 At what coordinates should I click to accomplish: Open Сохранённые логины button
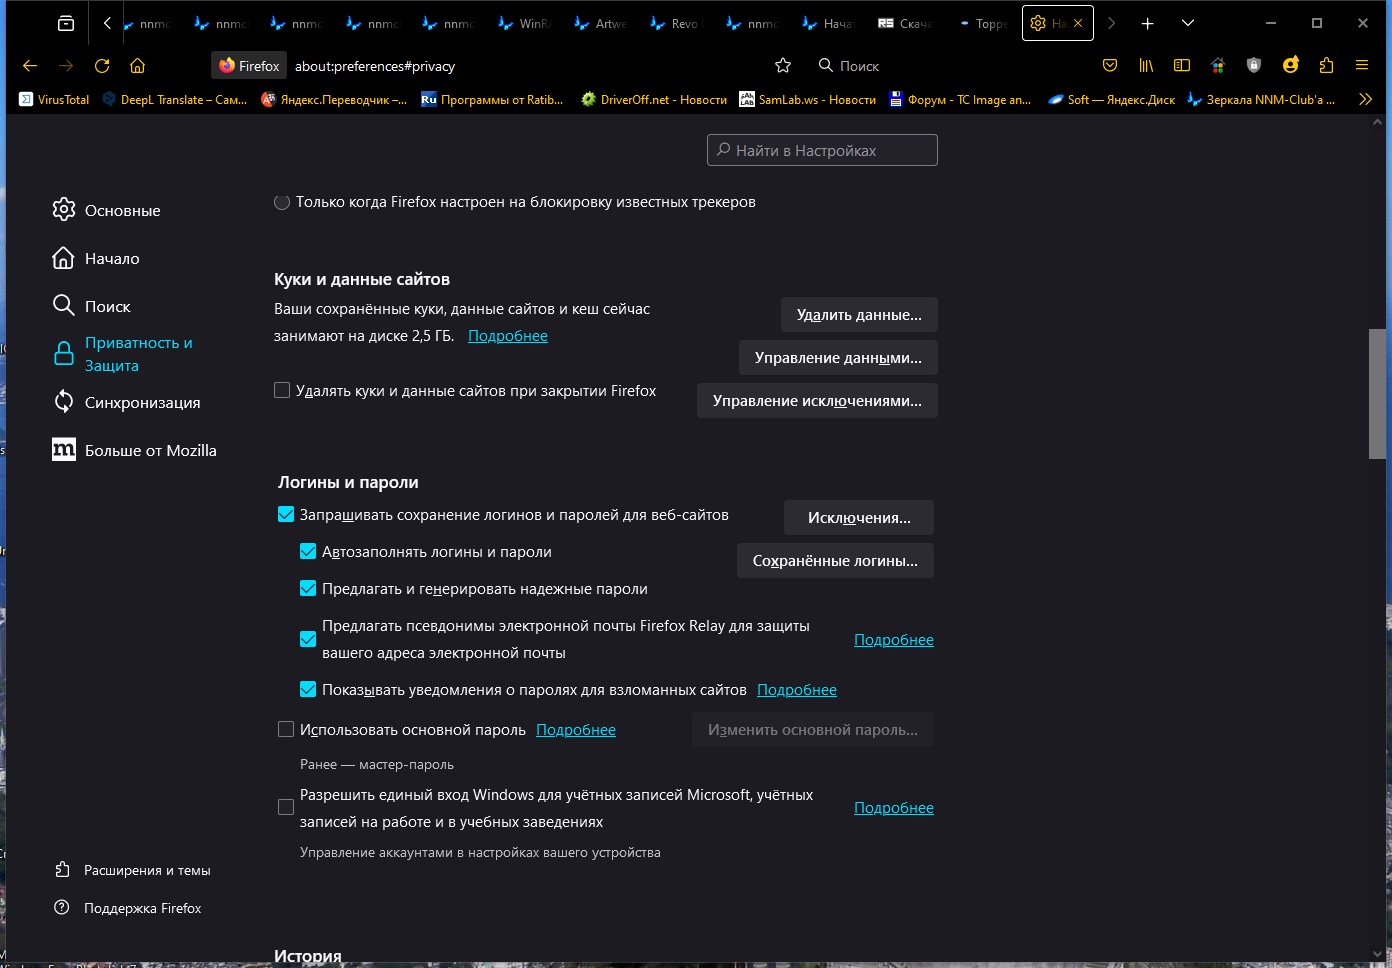click(x=835, y=560)
